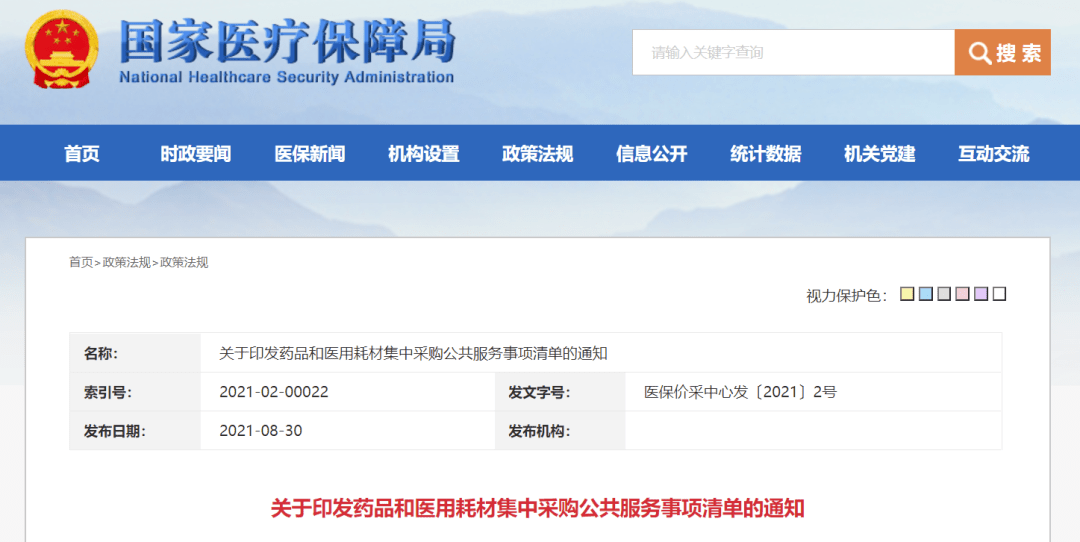Select the blue eye-protection color swatch

[926, 294]
